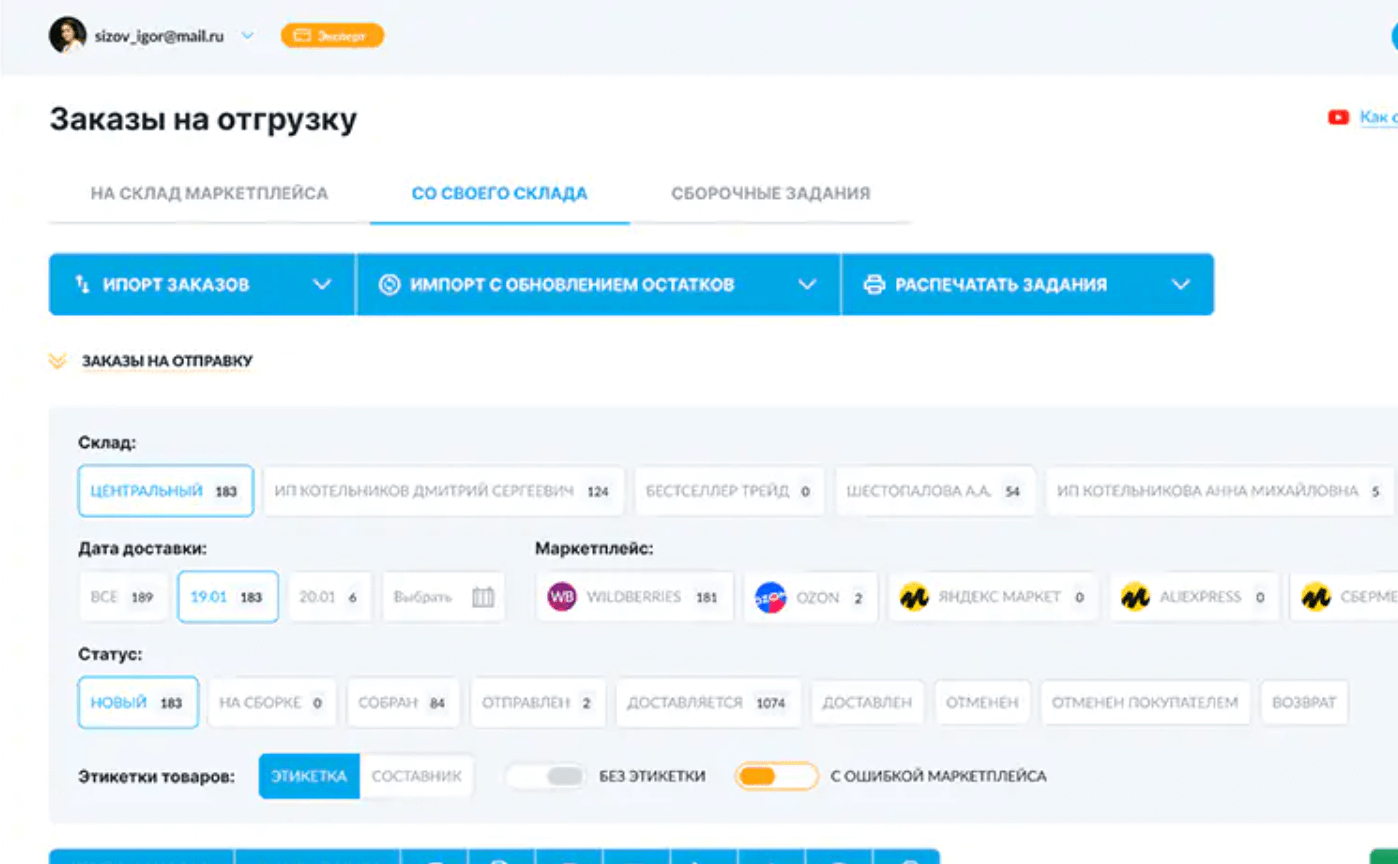Filter by Wildberries marketplace logo
This screenshot has height=864, width=1398.
(x=562, y=597)
